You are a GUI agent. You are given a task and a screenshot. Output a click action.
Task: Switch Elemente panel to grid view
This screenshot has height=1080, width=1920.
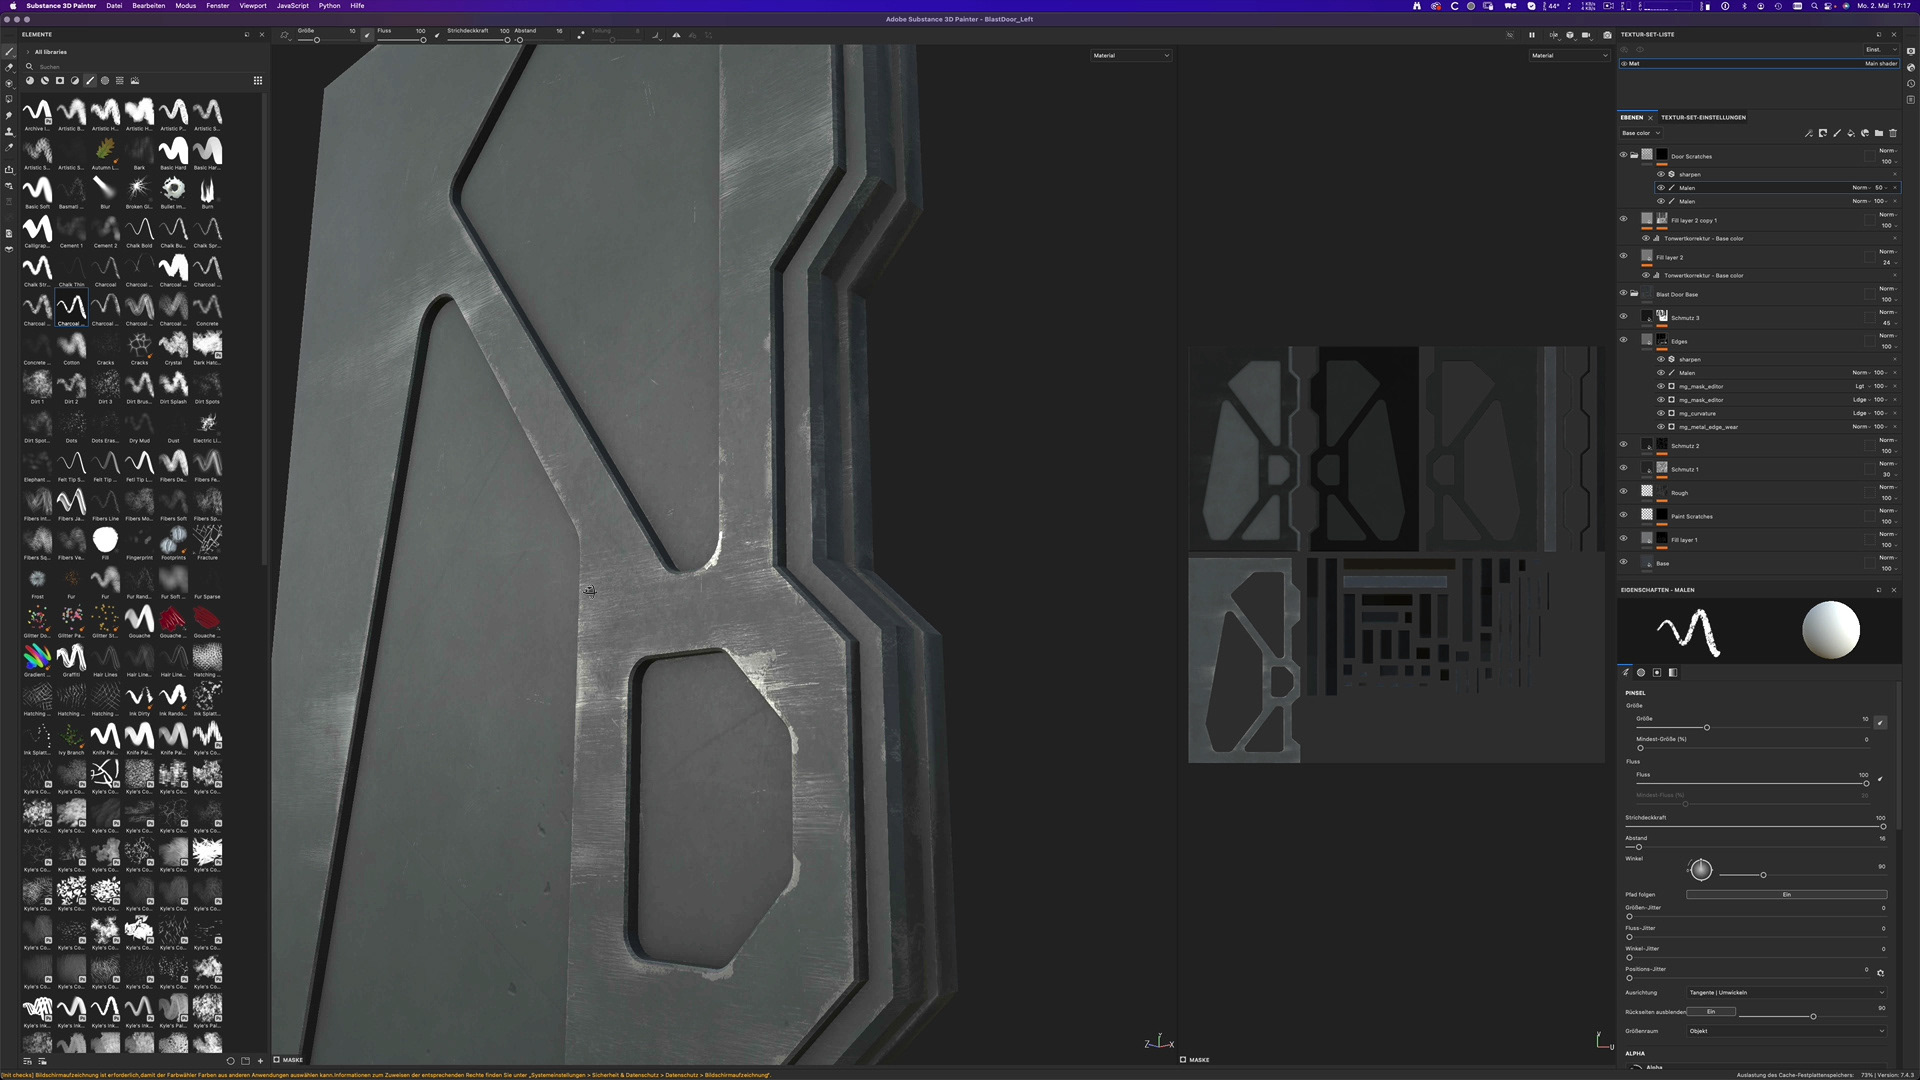(x=258, y=81)
